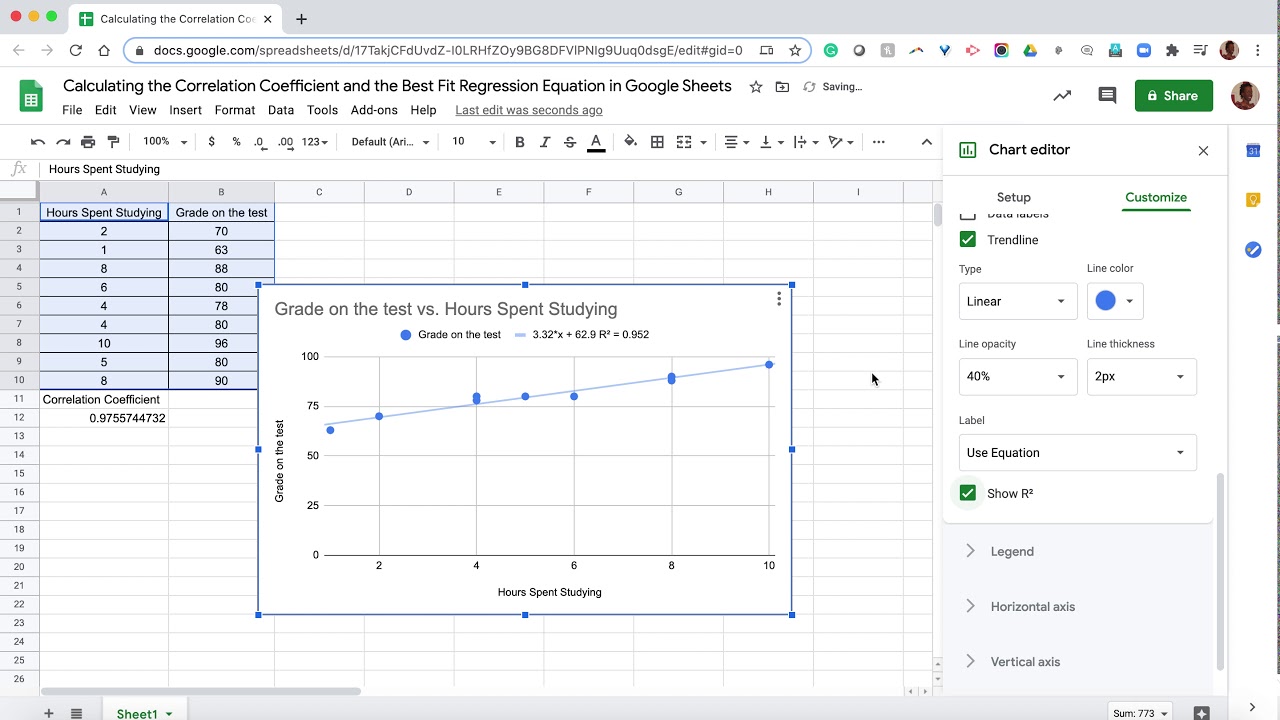Viewport: 1280px width, 720px height.
Task: Open the fill color bucket tool
Action: (x=630, y=142)
